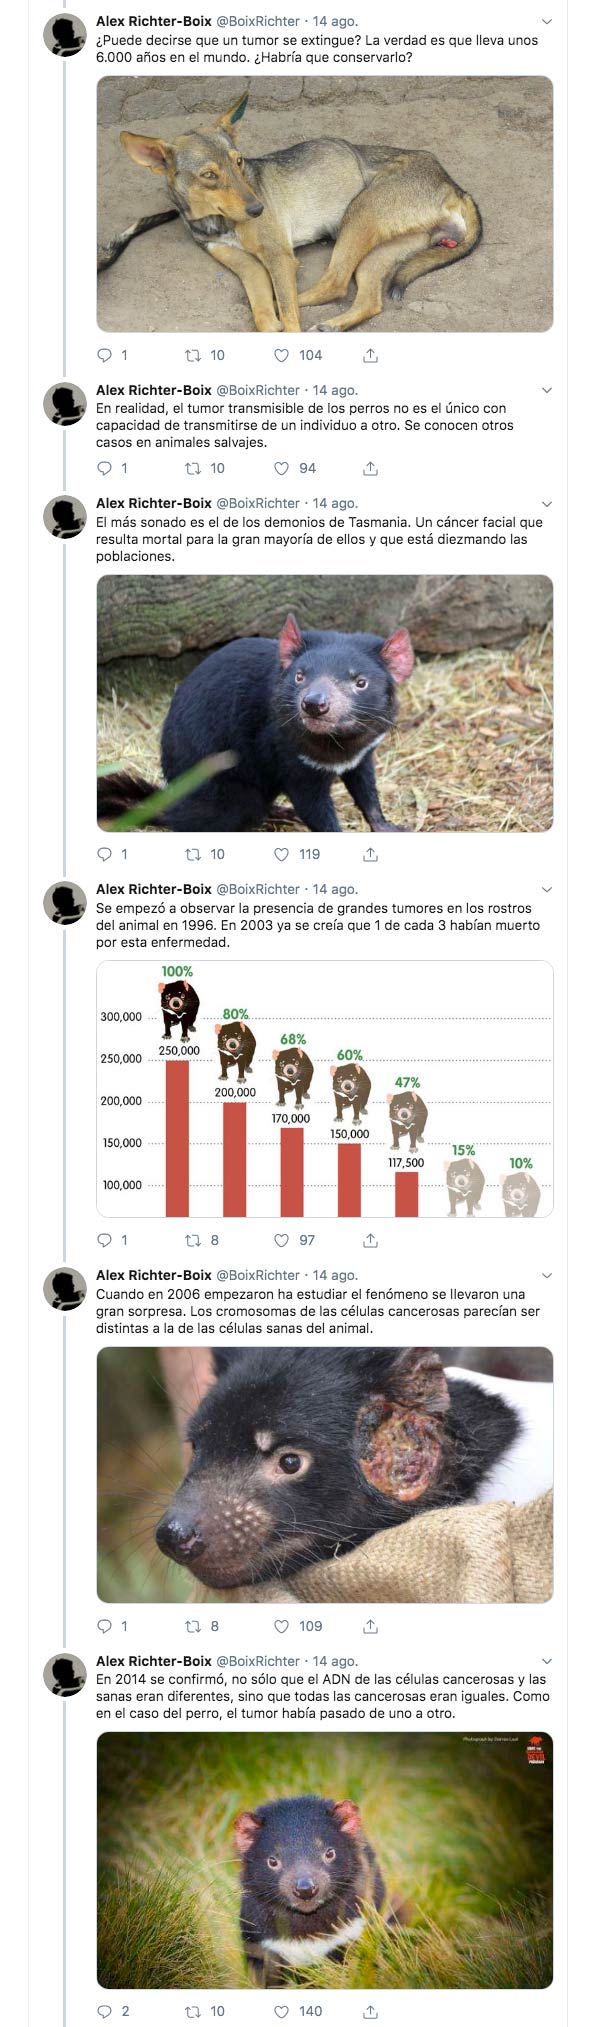Open Alex Richter-Boix profile name on first tweet
Image resolution: width=598 pixels, height=2027 pixels.
pos(154,21)
